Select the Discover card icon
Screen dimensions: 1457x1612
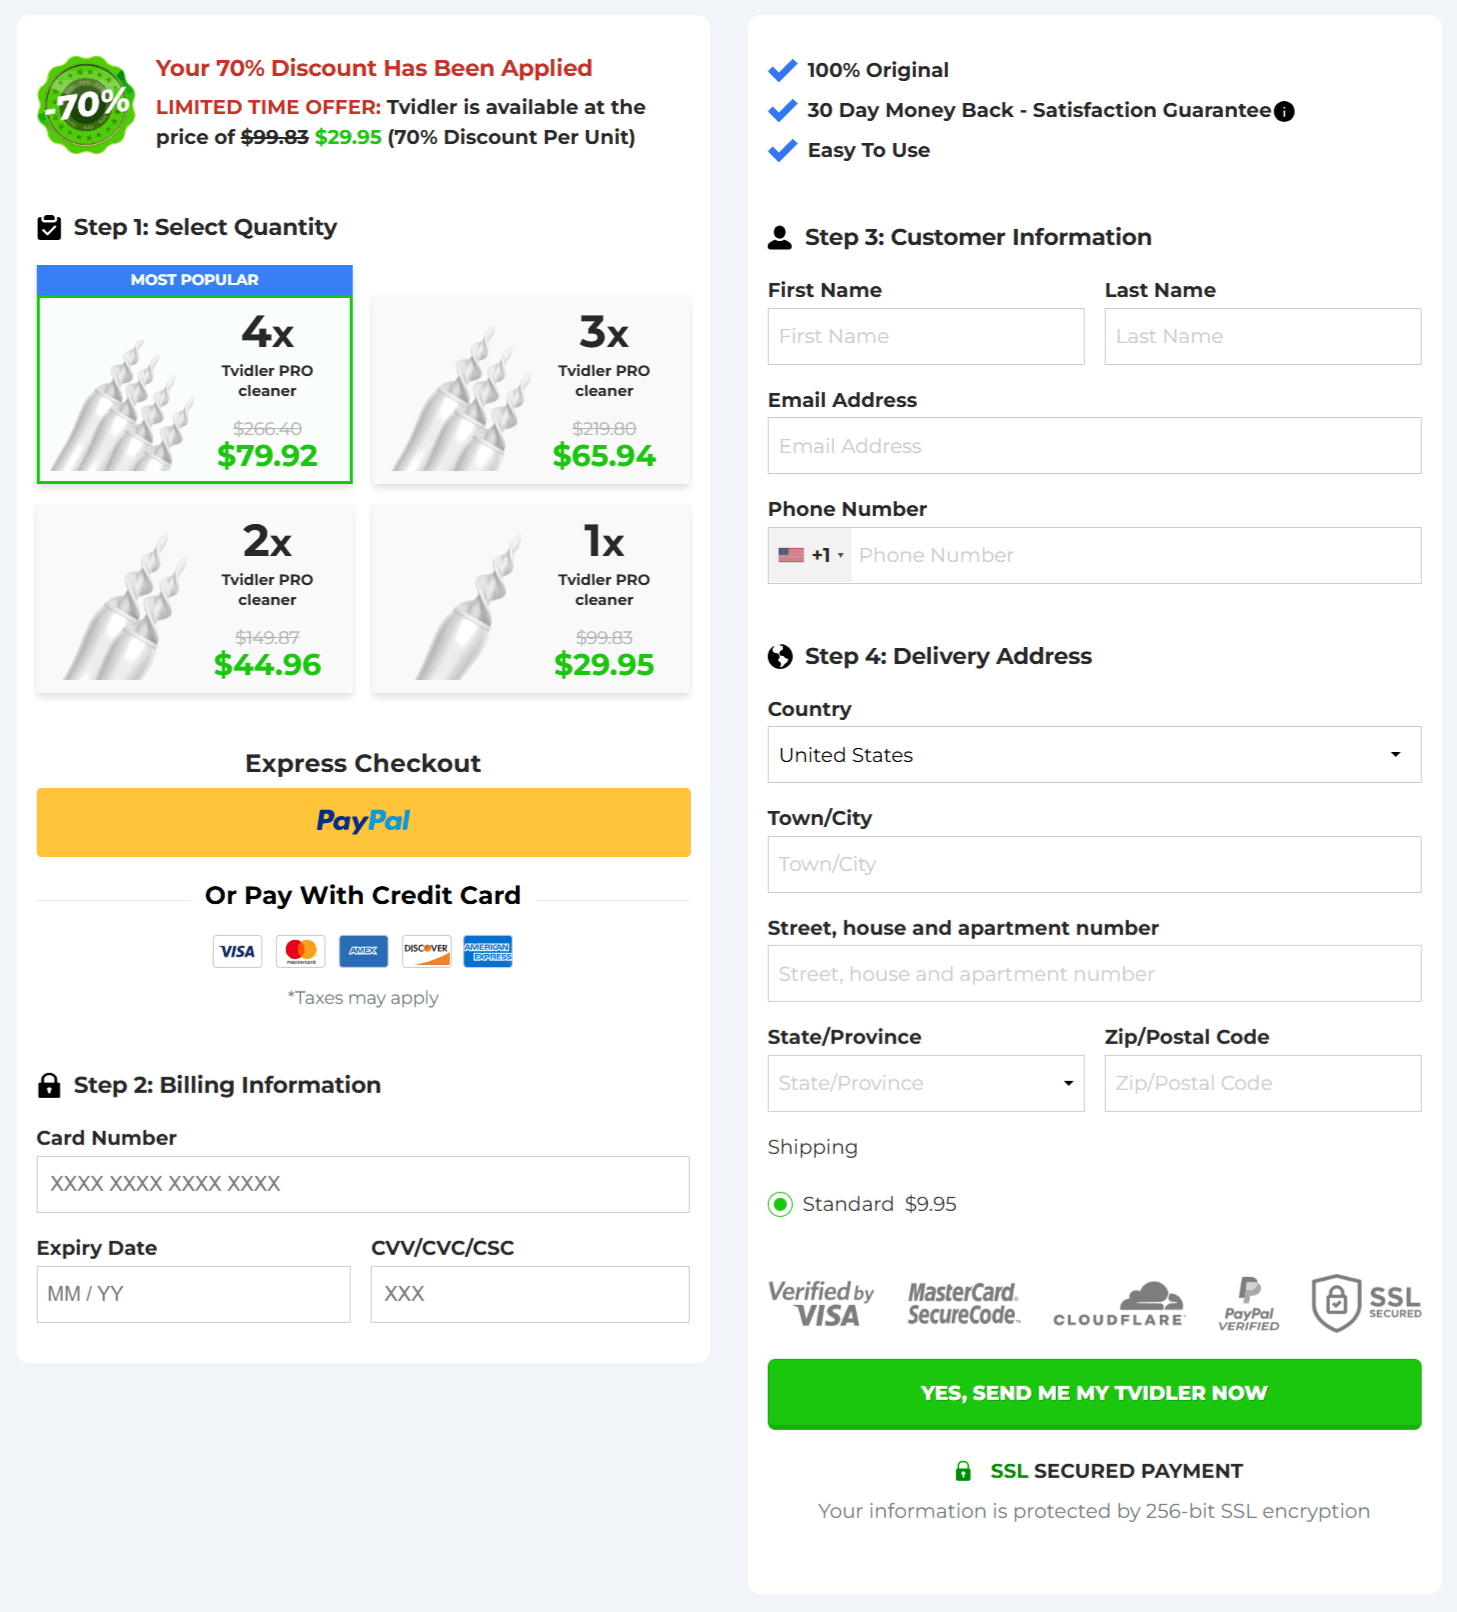[425, 951]
